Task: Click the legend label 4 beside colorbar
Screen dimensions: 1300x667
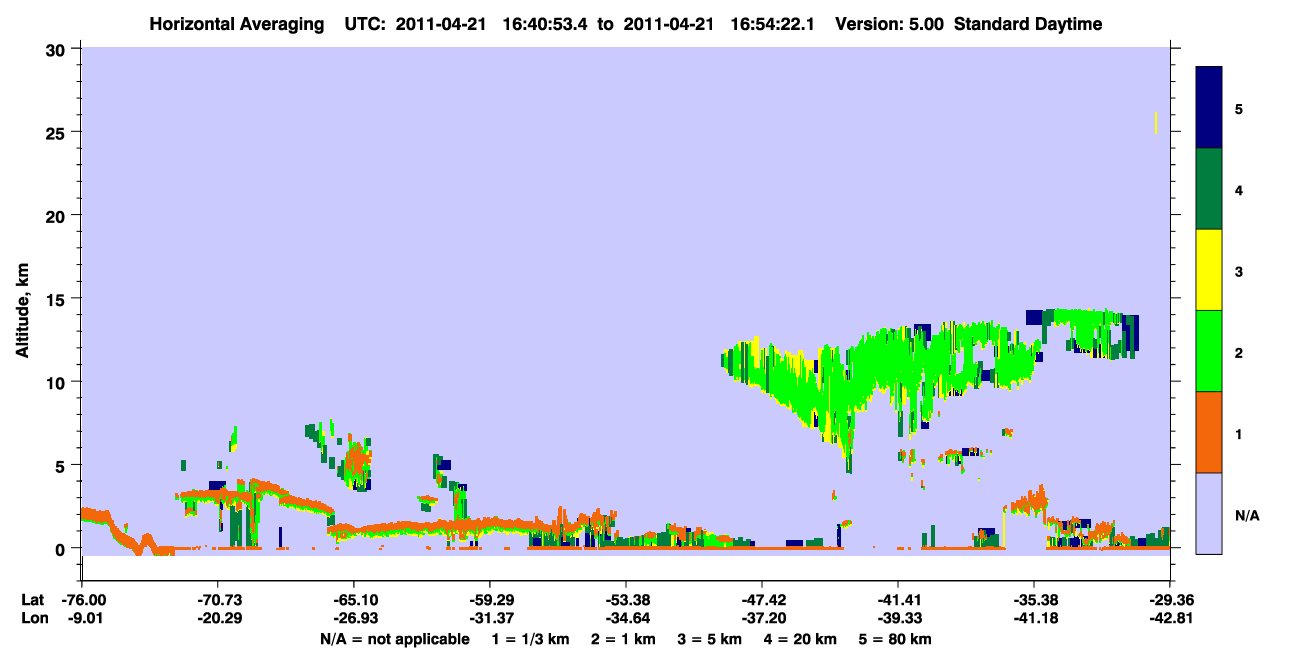Action: 1239,189
